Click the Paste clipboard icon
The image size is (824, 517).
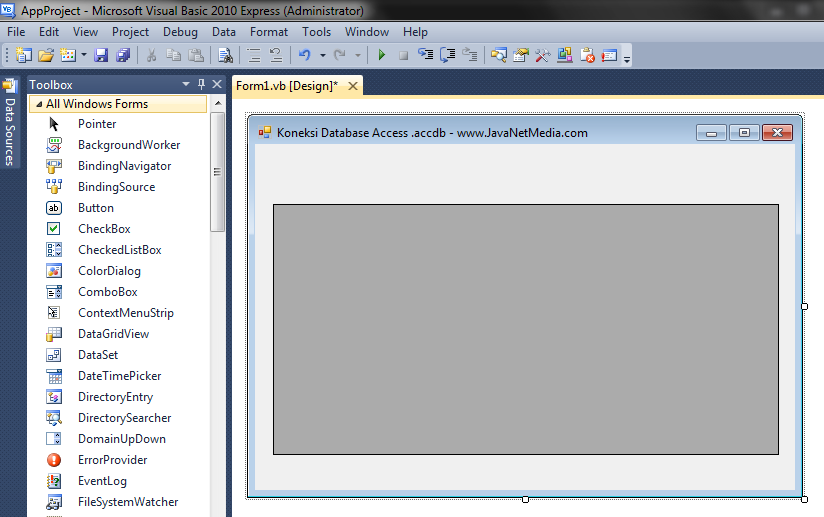[195, 55]
